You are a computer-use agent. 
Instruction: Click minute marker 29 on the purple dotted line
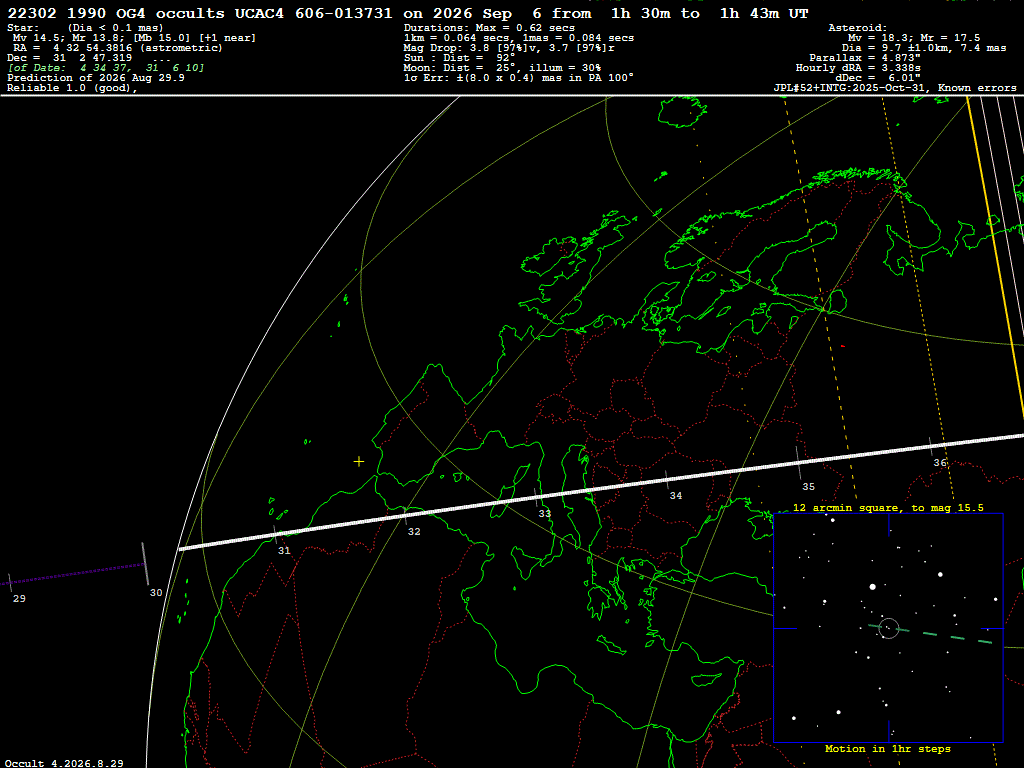pos(20,598)
